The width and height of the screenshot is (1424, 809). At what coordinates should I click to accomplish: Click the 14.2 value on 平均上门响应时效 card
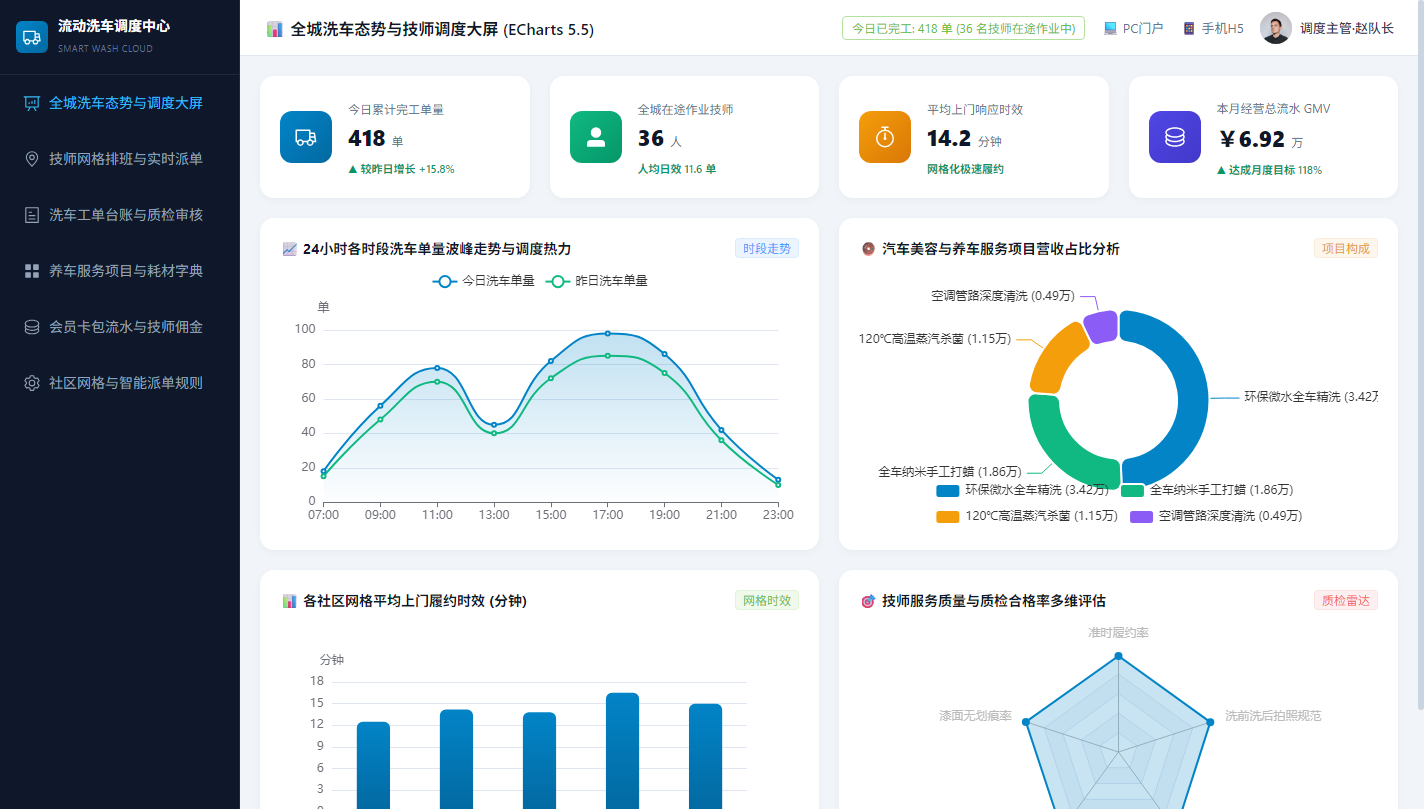click(949, 139)
